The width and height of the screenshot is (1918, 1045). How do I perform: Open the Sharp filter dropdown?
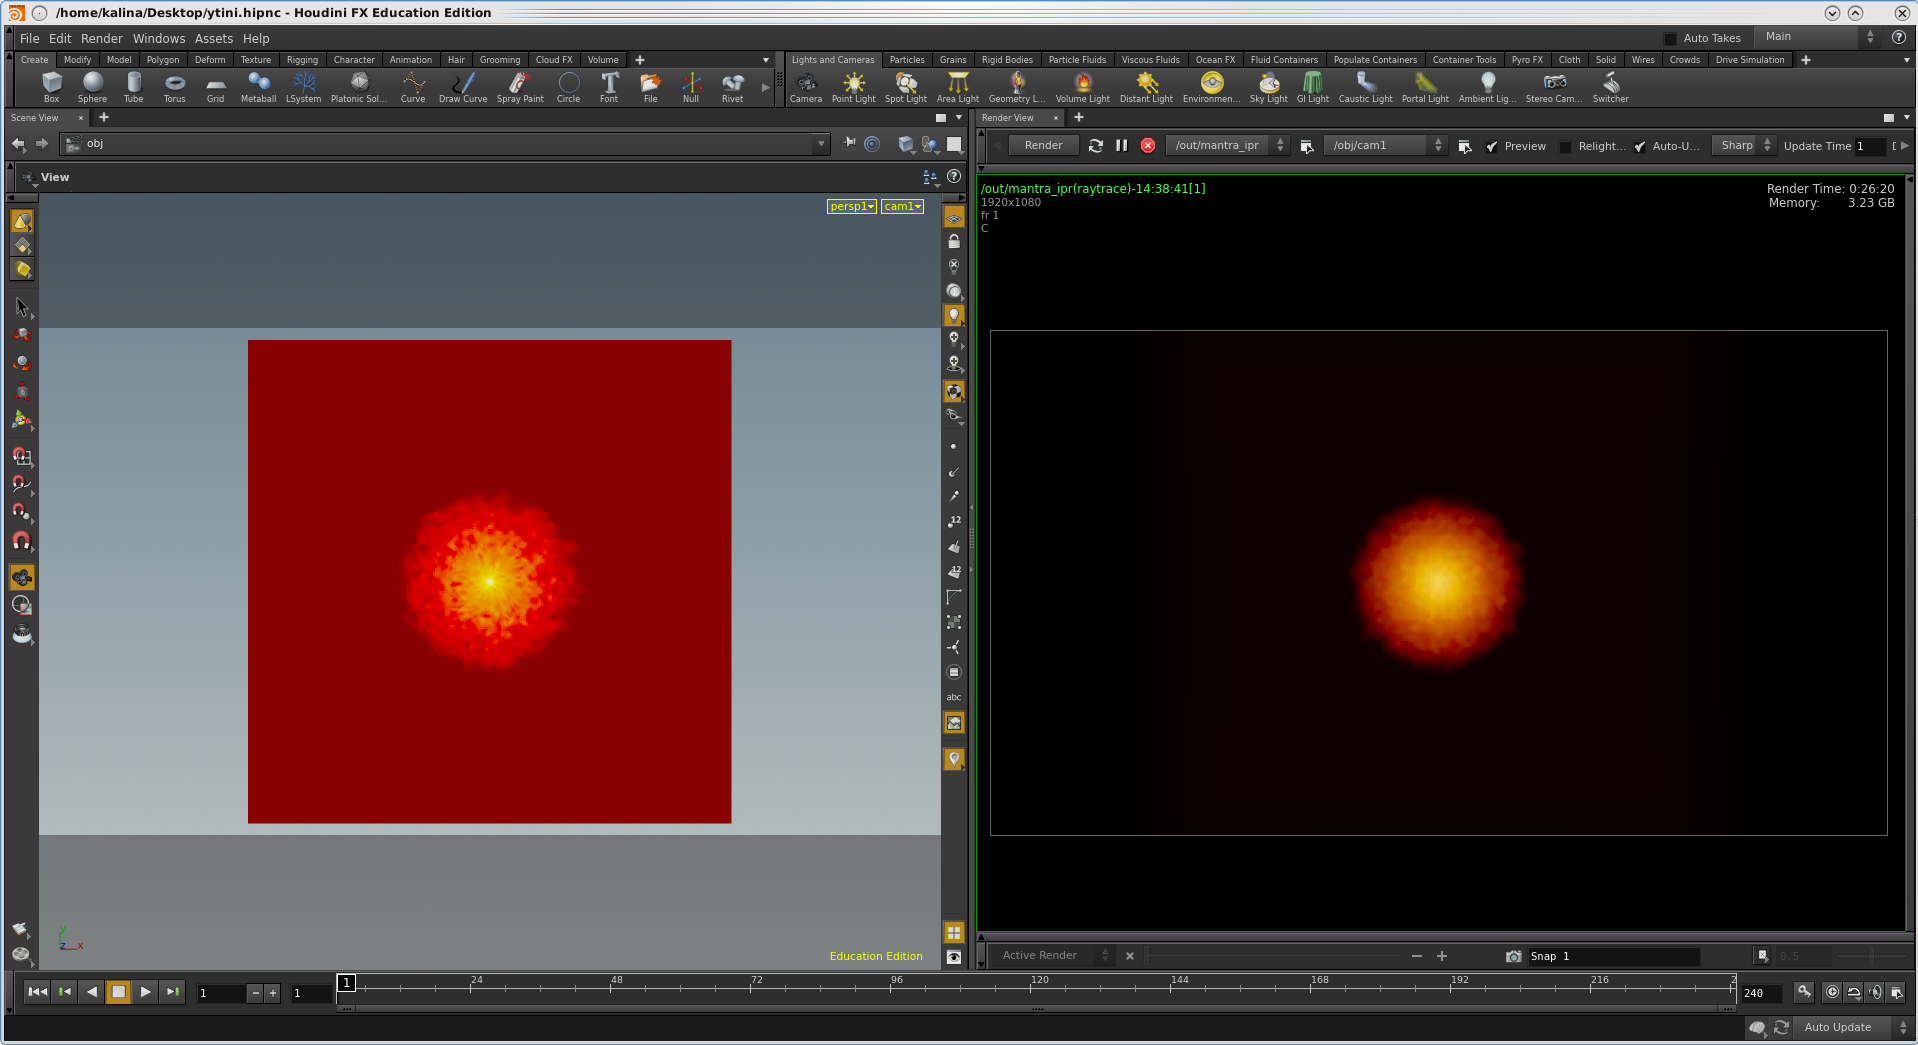(1744, 146)
